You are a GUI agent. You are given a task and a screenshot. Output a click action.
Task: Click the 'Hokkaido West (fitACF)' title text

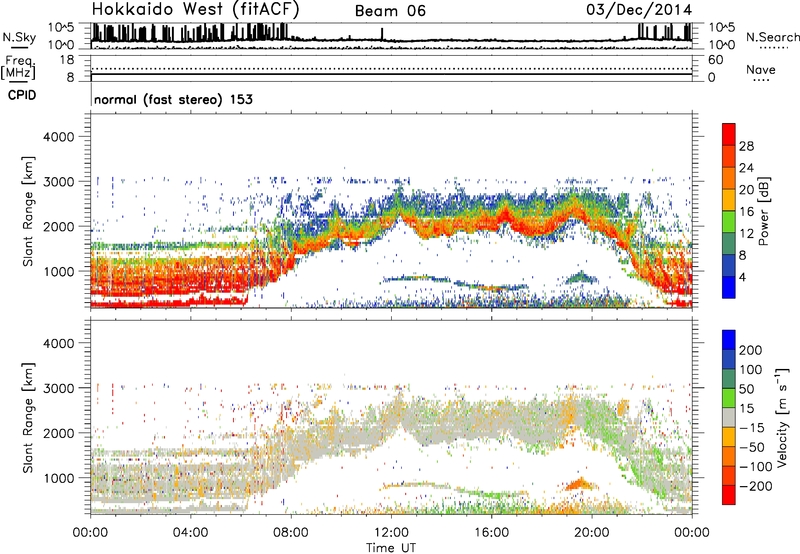(x=195, y=10)
